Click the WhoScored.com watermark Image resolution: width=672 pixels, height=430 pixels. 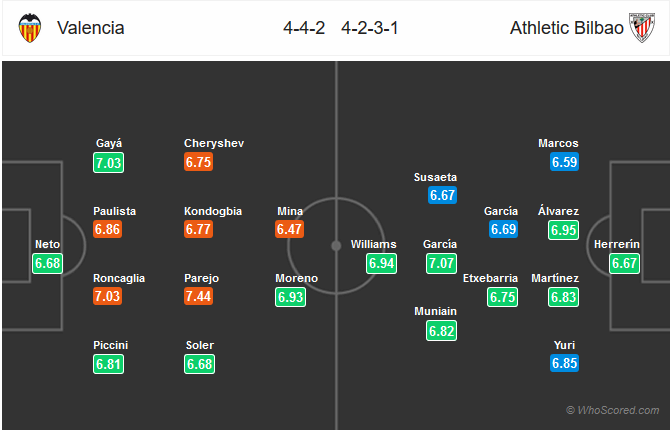click(x=613, y=410)
